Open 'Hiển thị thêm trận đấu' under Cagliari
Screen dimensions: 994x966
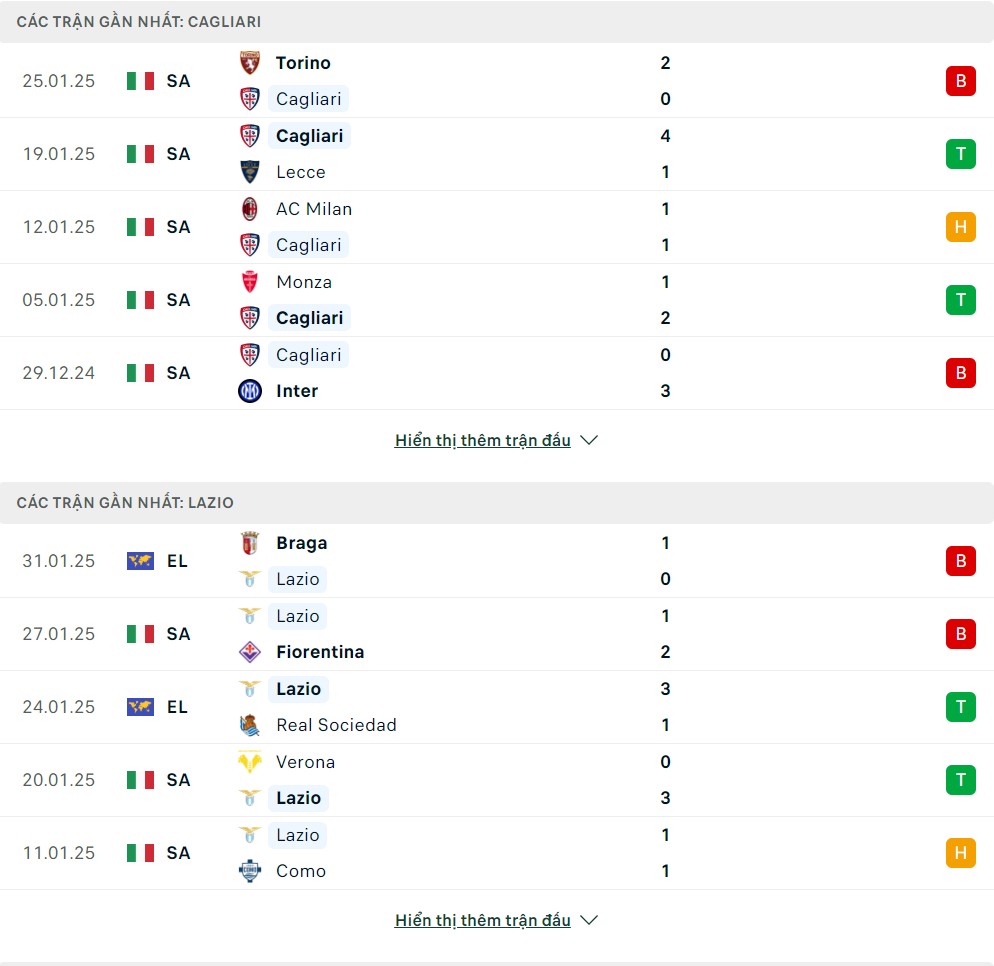tap(482, 440)
